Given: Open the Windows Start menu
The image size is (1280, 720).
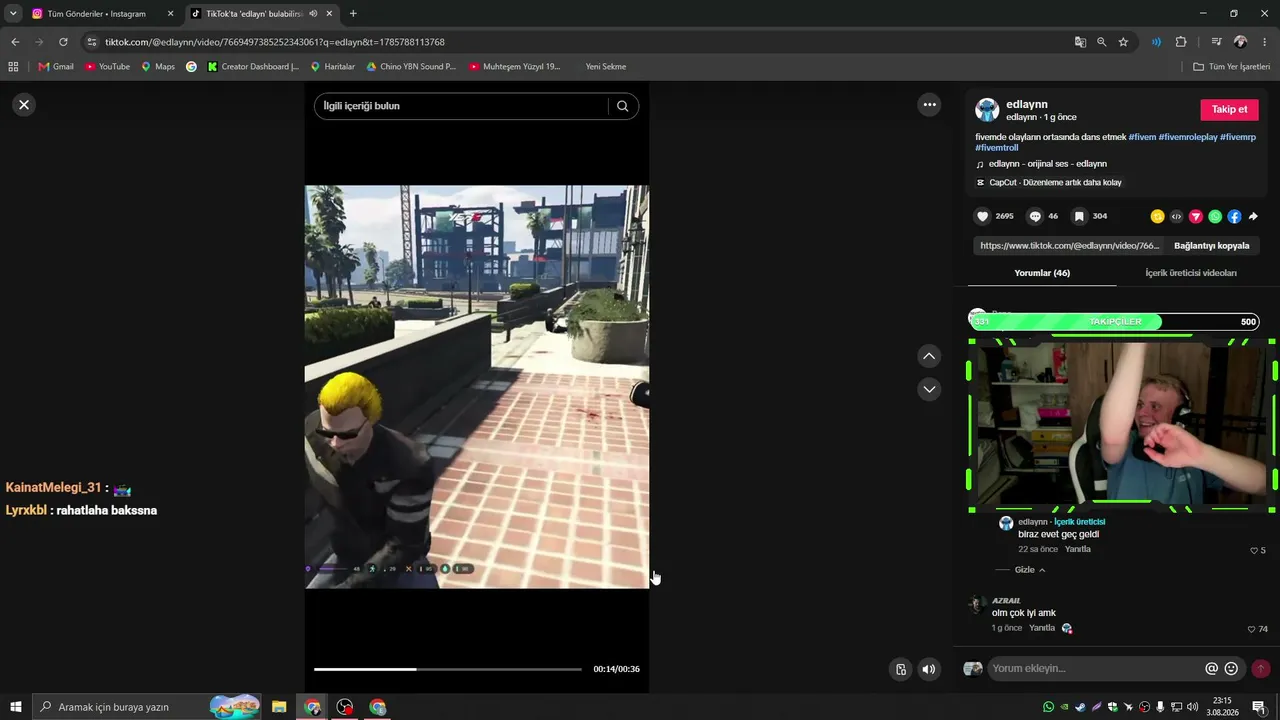Looking at the screenshot, I should (x=16, y=707).
